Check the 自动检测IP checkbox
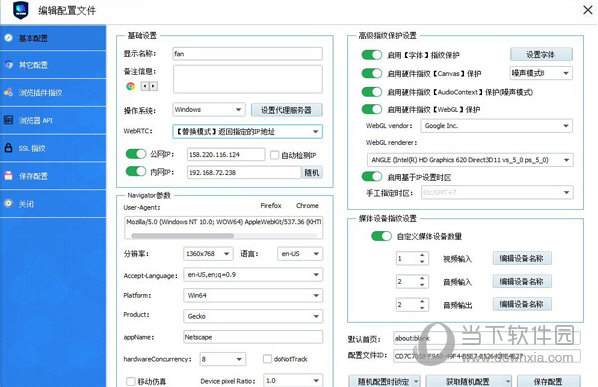598x387 pixels. [274, 155]
